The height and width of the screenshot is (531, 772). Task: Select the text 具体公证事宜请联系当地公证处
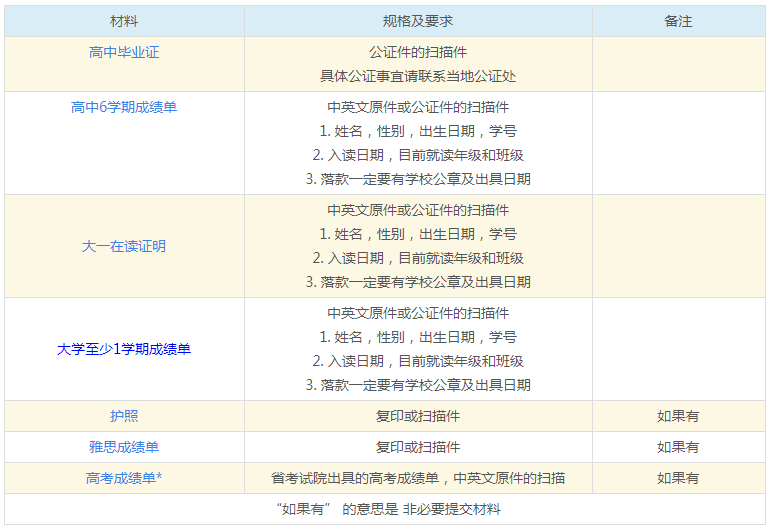click(418, 76)
